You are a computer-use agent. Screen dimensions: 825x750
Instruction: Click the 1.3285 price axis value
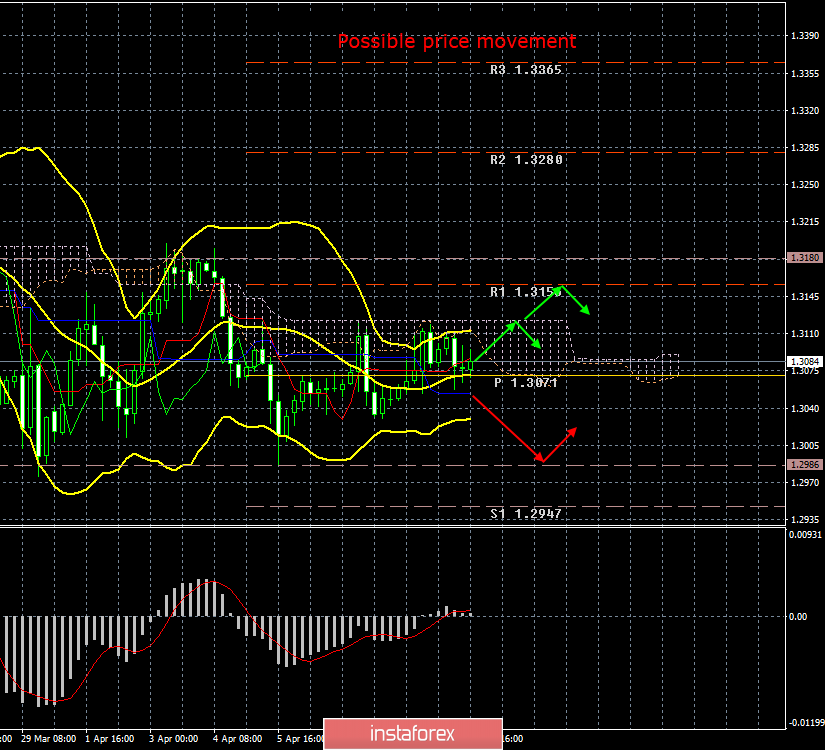805,148
